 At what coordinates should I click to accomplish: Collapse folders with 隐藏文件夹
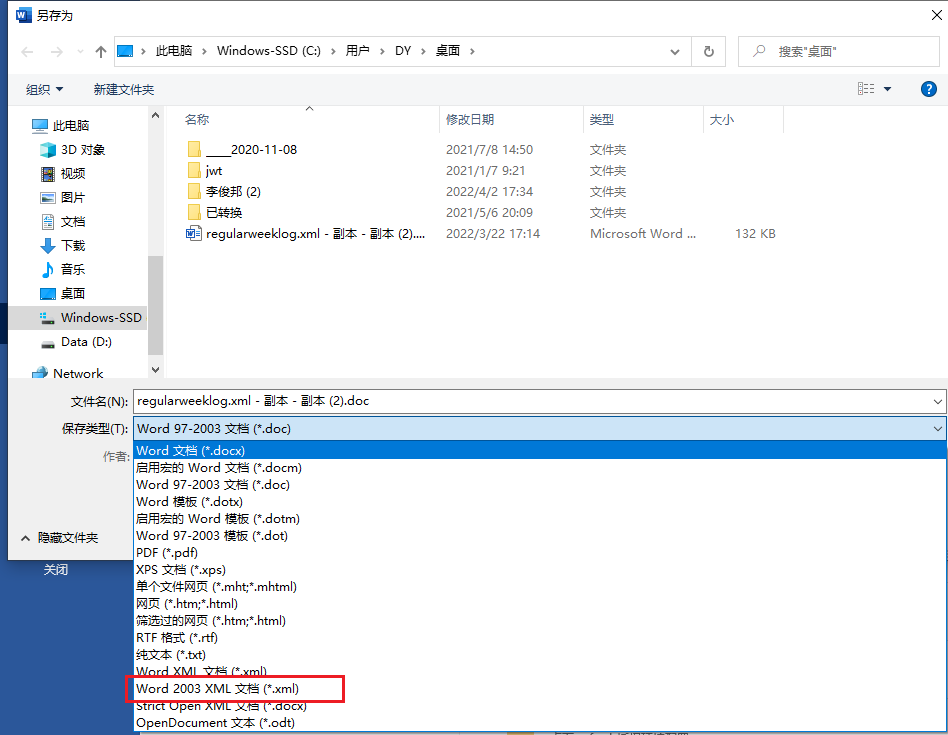pos(59,537)
